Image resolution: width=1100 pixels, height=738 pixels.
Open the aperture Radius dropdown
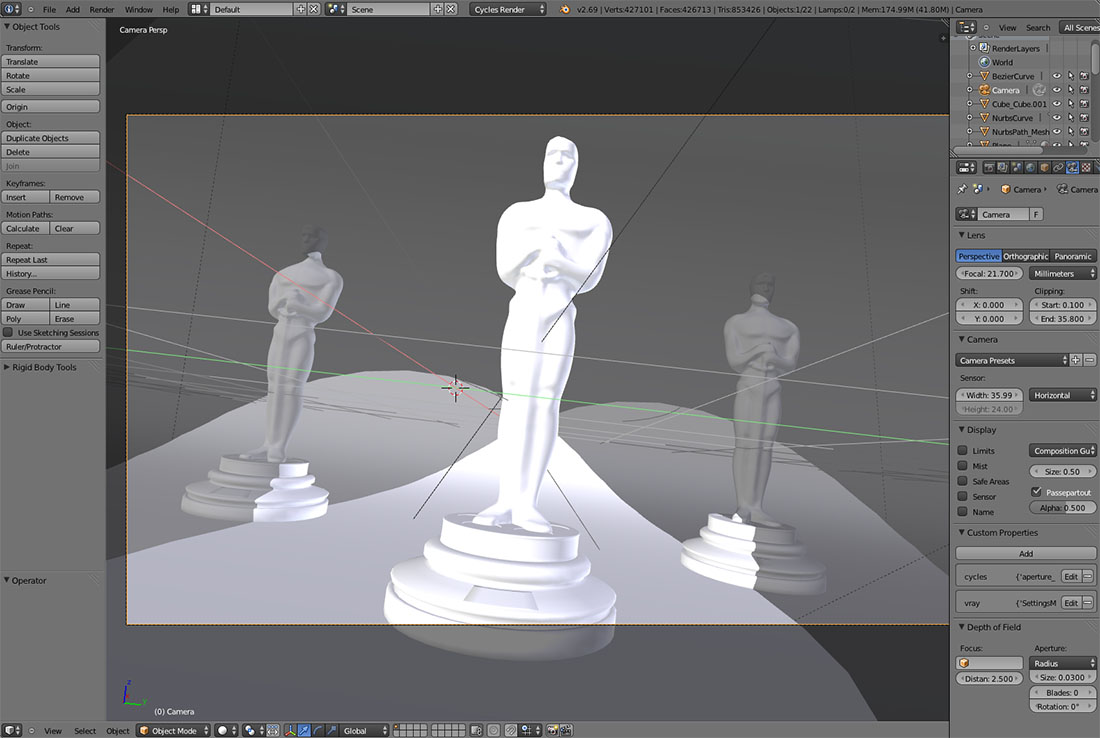[1062, 663]
